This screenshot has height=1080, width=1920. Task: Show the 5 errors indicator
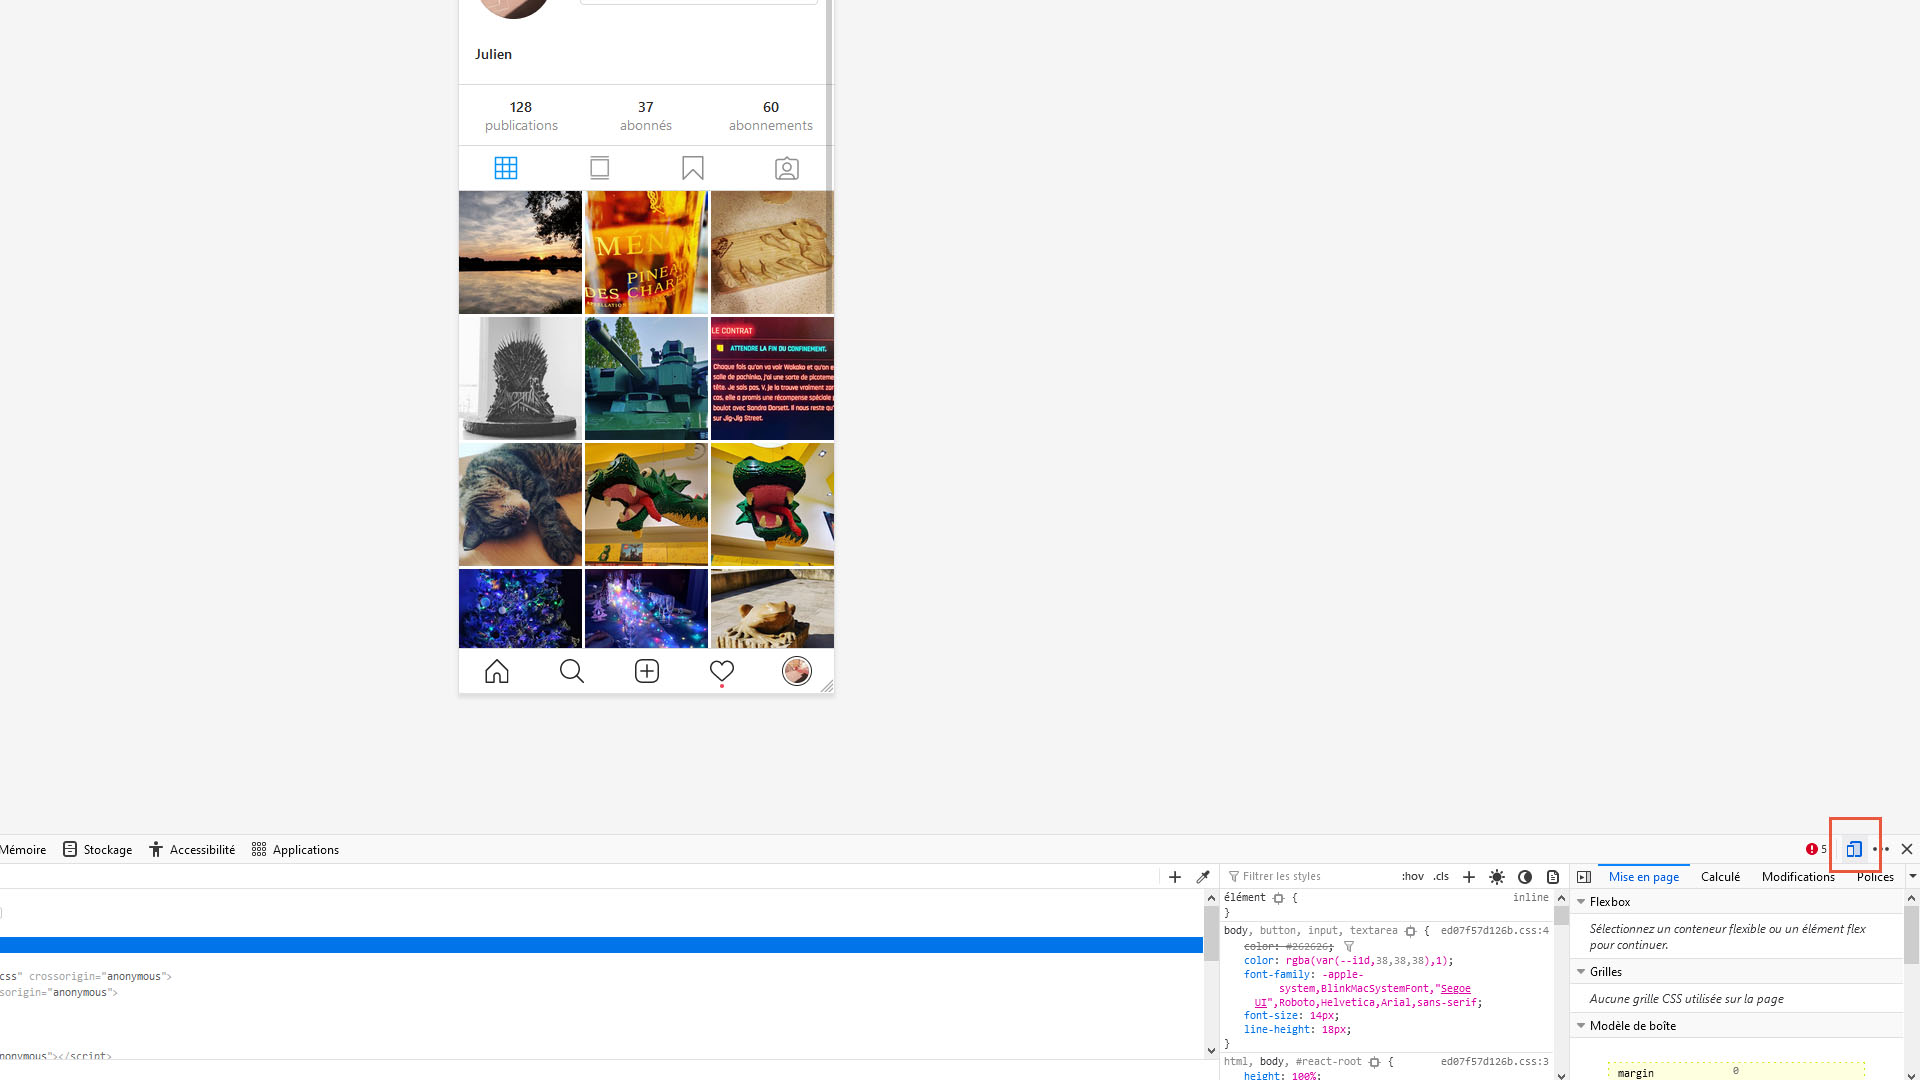coord(1816,849)
